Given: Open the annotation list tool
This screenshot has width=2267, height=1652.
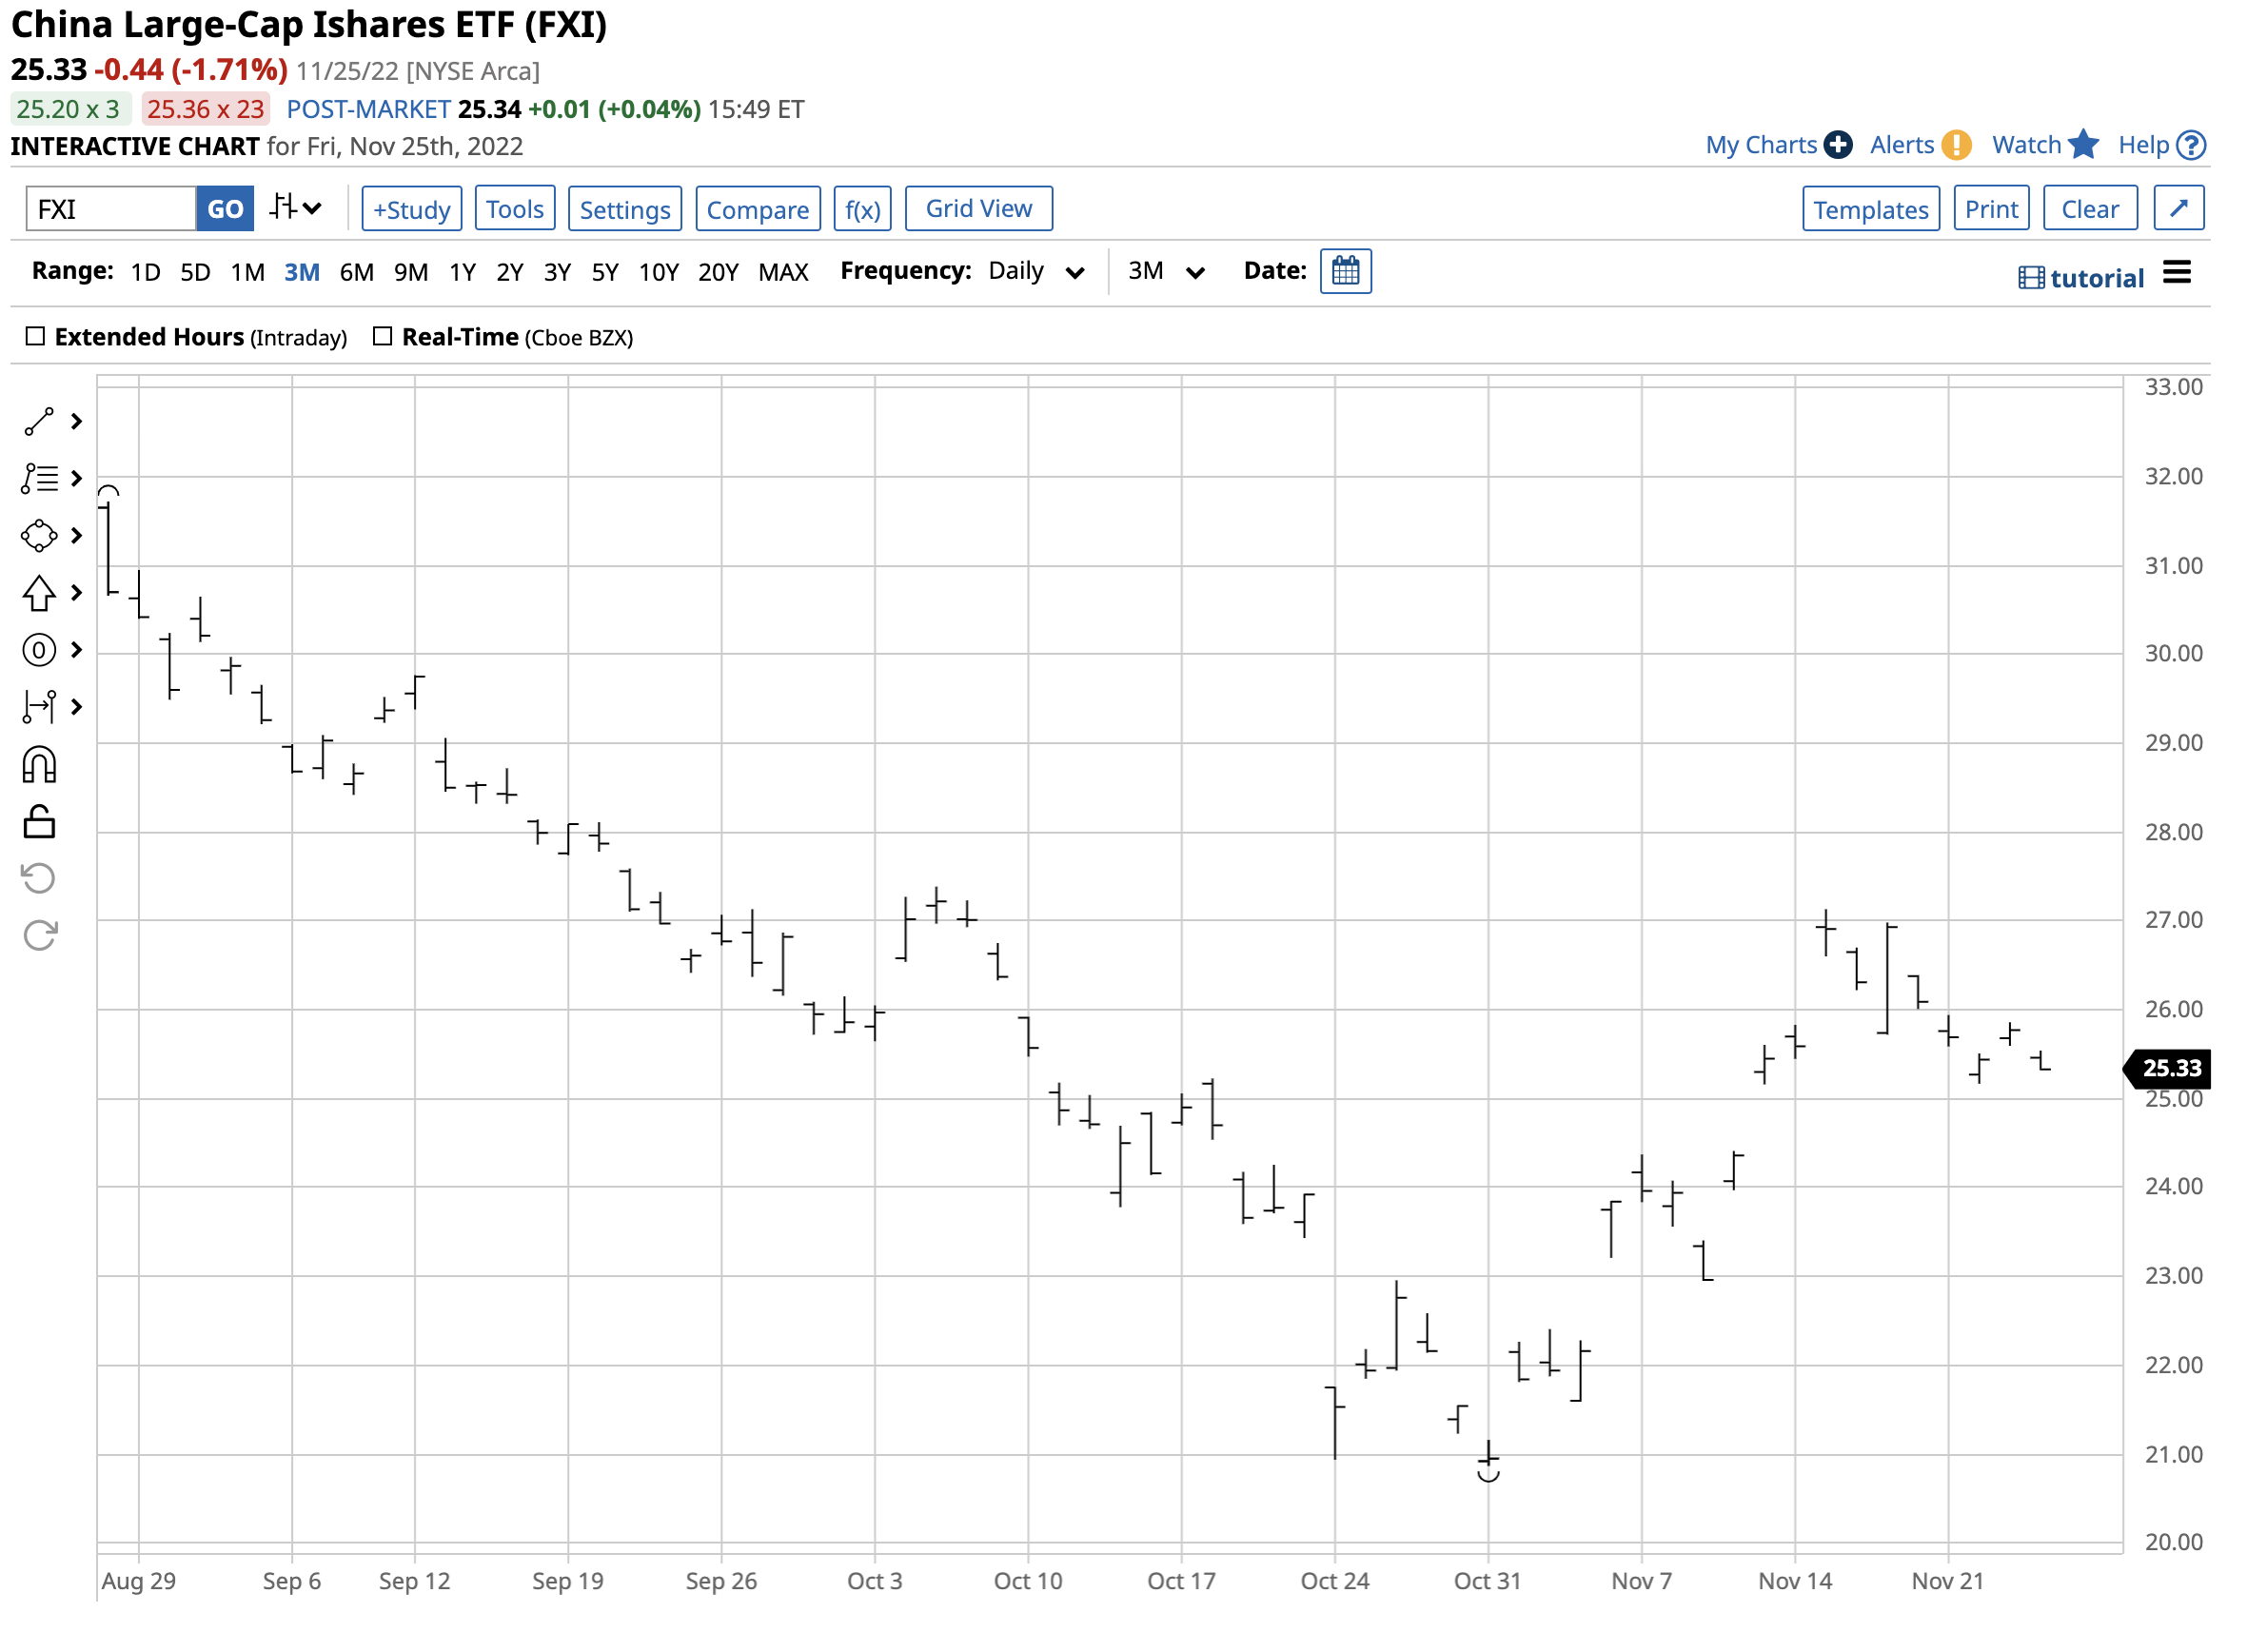Looking at the screenshot, I should (x=39, y=479).
